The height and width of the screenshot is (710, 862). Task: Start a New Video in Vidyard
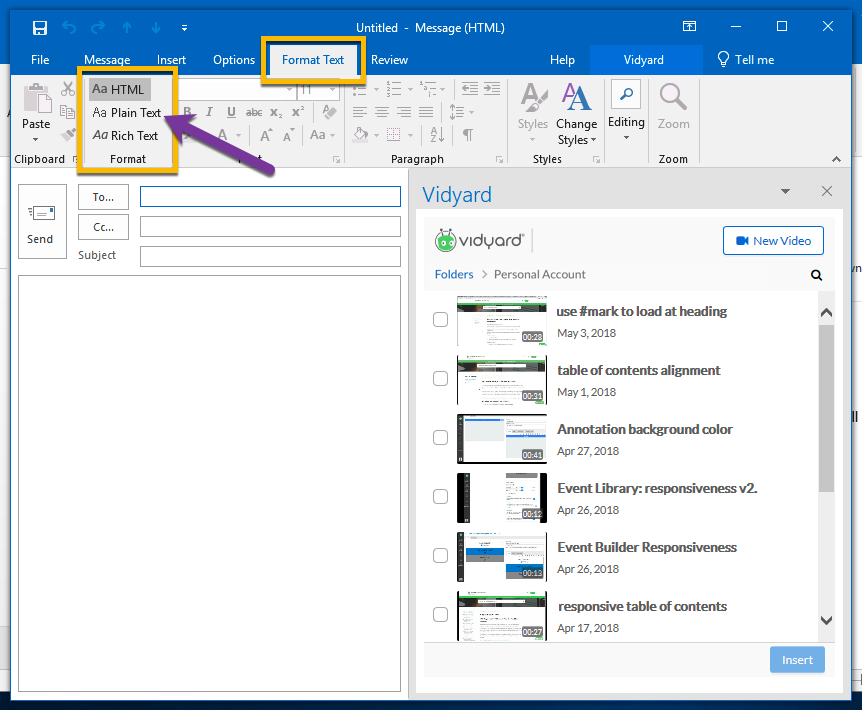(x=773, y=241)
